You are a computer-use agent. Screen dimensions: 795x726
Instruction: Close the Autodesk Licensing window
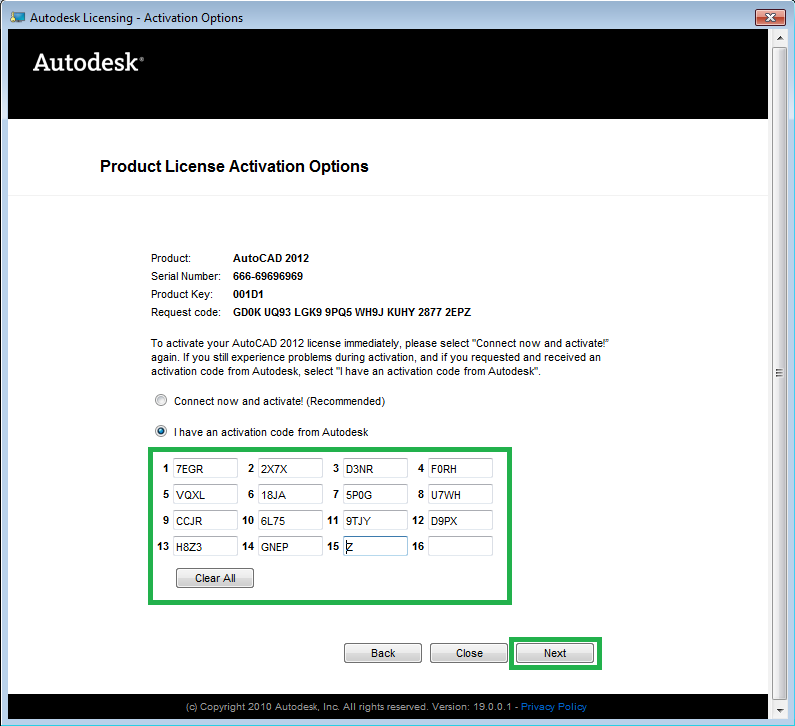tap(770, 17)
